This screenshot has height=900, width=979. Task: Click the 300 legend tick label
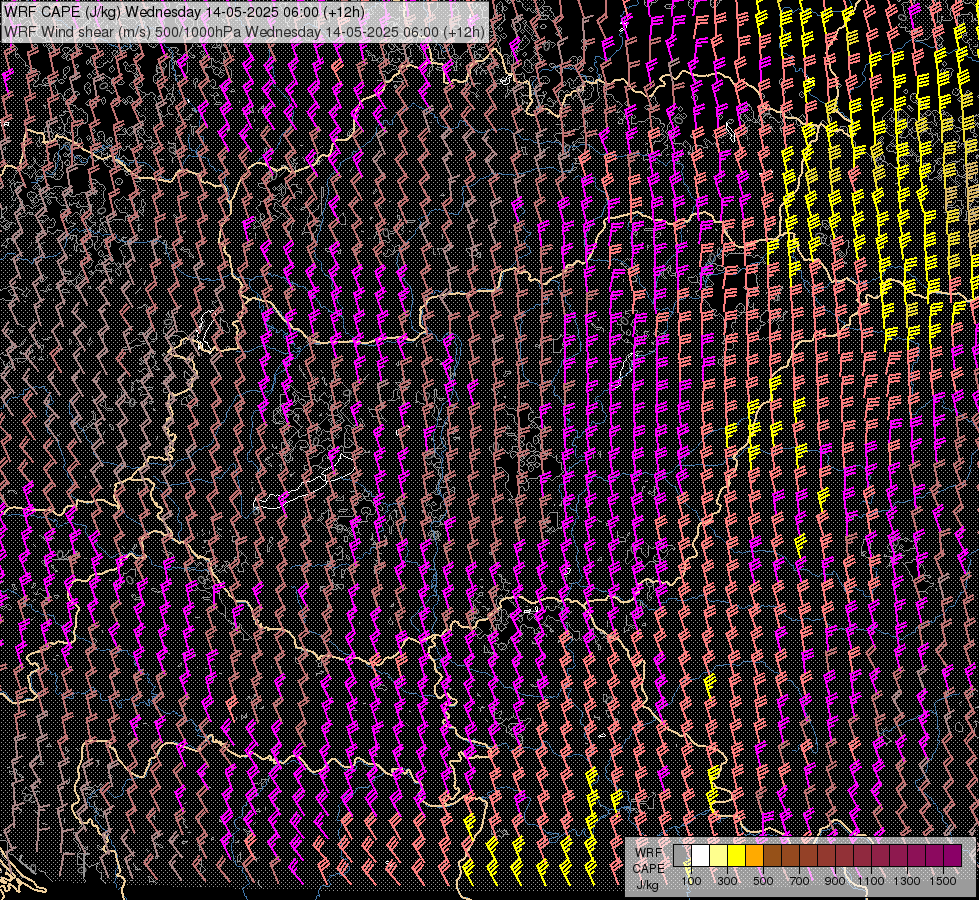pos(727,881)
